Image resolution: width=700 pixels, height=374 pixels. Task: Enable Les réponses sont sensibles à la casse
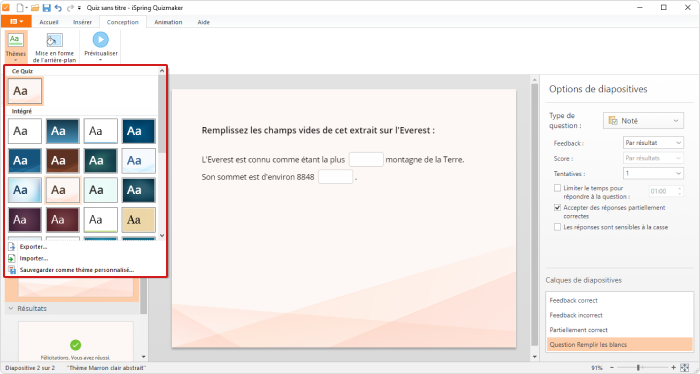pyautogui.click(x=557, y=227)
